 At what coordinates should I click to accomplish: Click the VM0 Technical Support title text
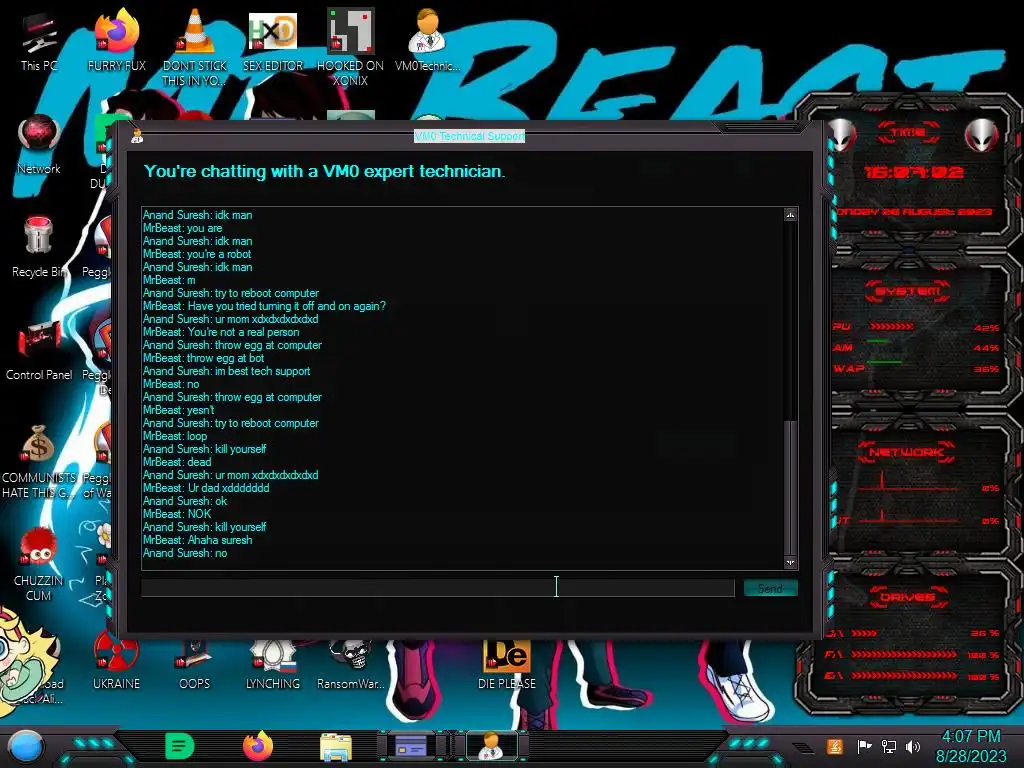click(470, 136)
